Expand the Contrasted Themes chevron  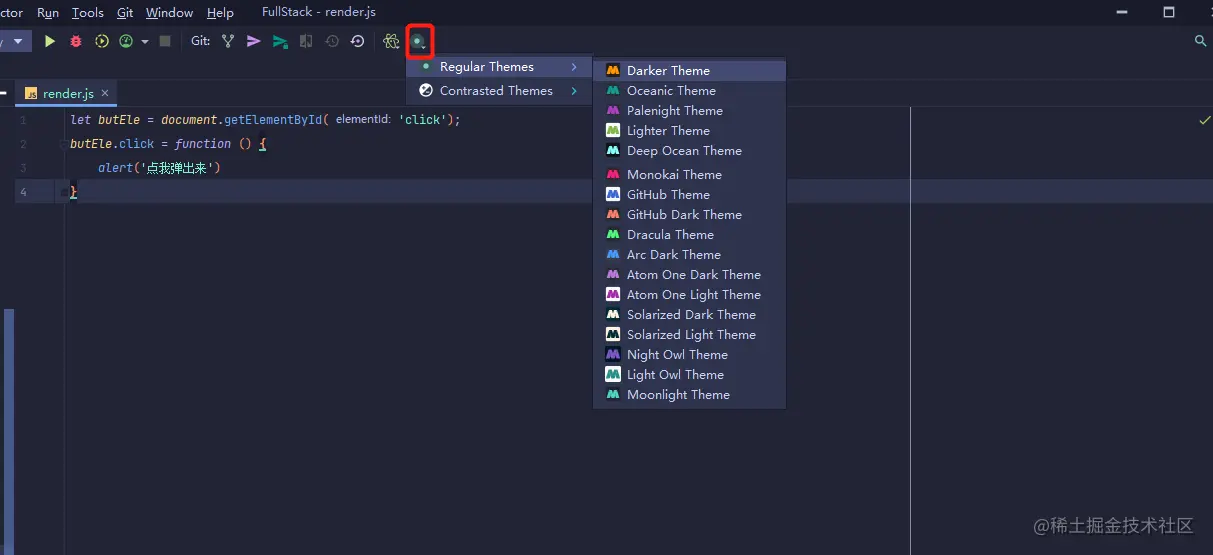[574, 91]
